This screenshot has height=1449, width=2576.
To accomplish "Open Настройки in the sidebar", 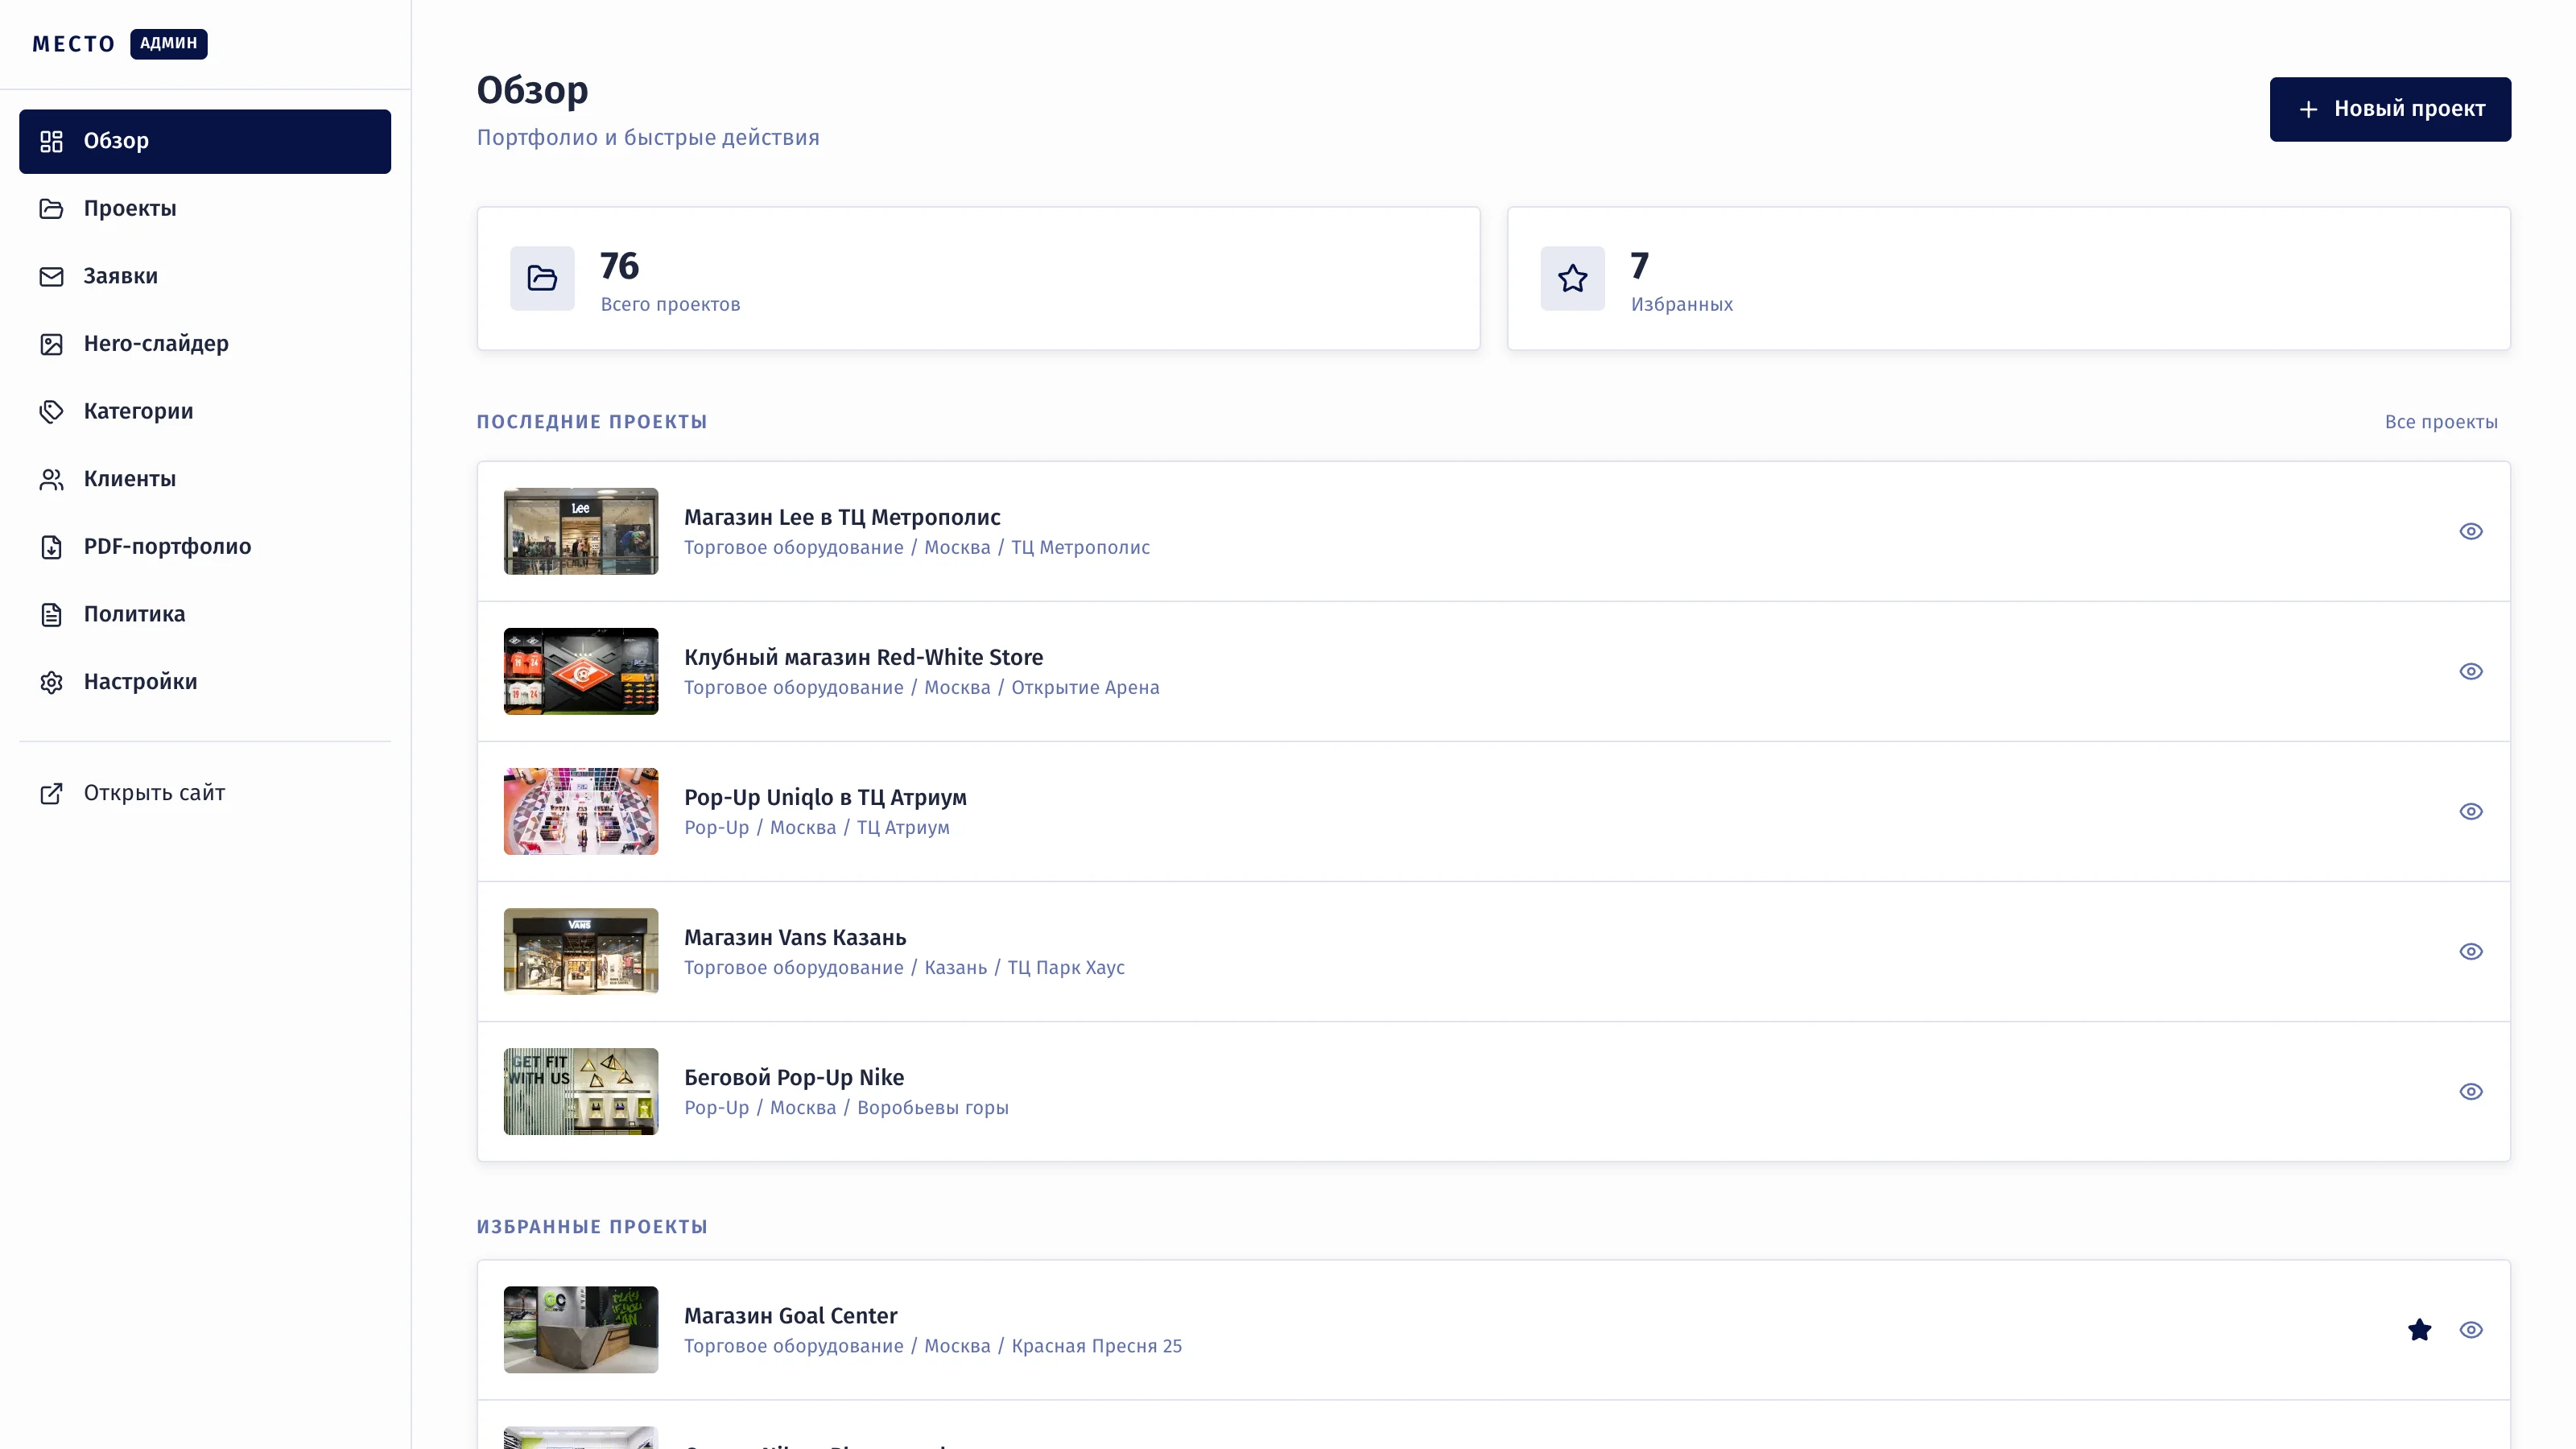I will tap(205, 682).
